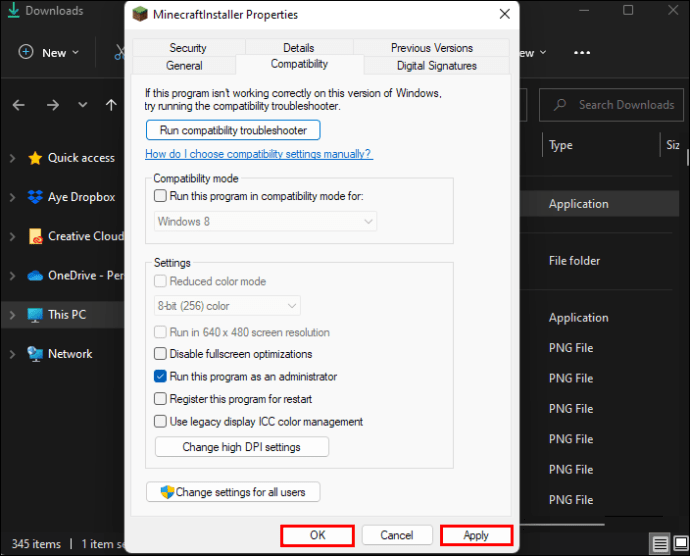Expand the Quick access tree node

[12, 158]
